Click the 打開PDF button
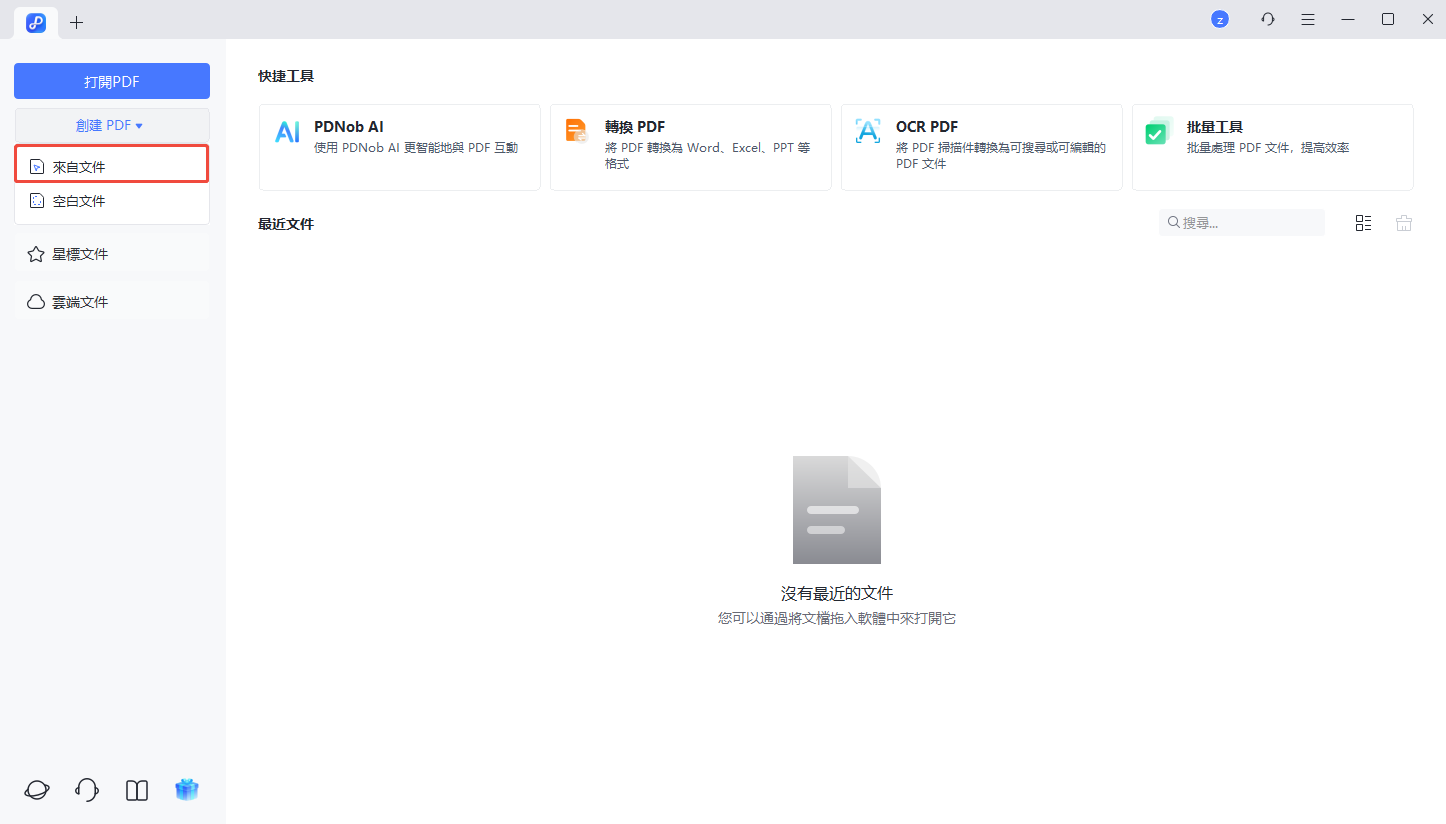Viewport: 1446px width, 824px height. pos(111,81)
